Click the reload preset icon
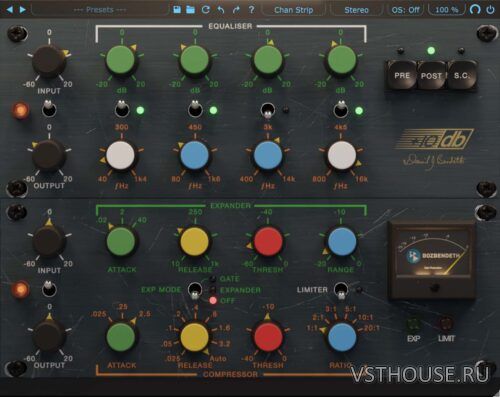500x397 pixels. pyautogui.click(x=206, y=10)
